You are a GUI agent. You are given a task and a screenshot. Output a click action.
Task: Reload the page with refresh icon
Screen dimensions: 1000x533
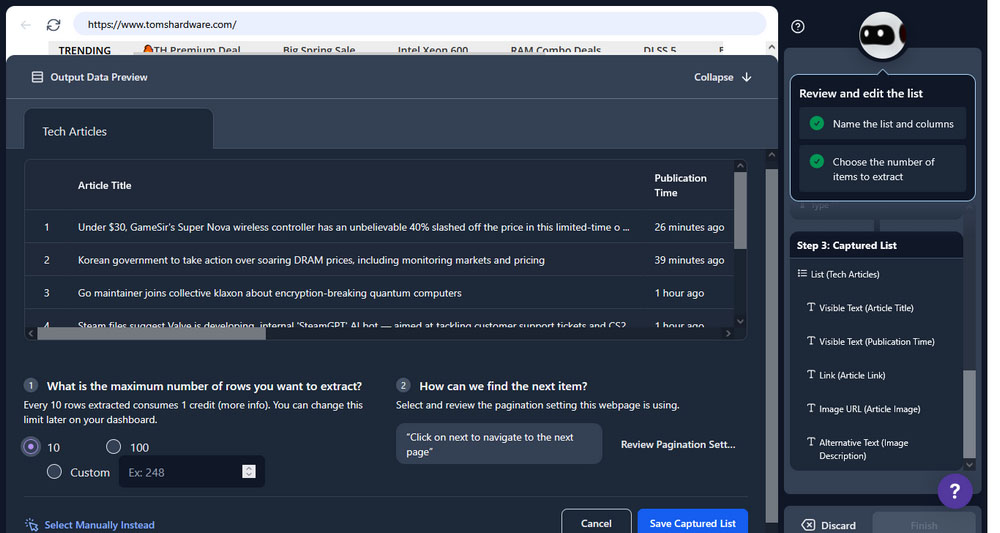click(x=54, y=25)
